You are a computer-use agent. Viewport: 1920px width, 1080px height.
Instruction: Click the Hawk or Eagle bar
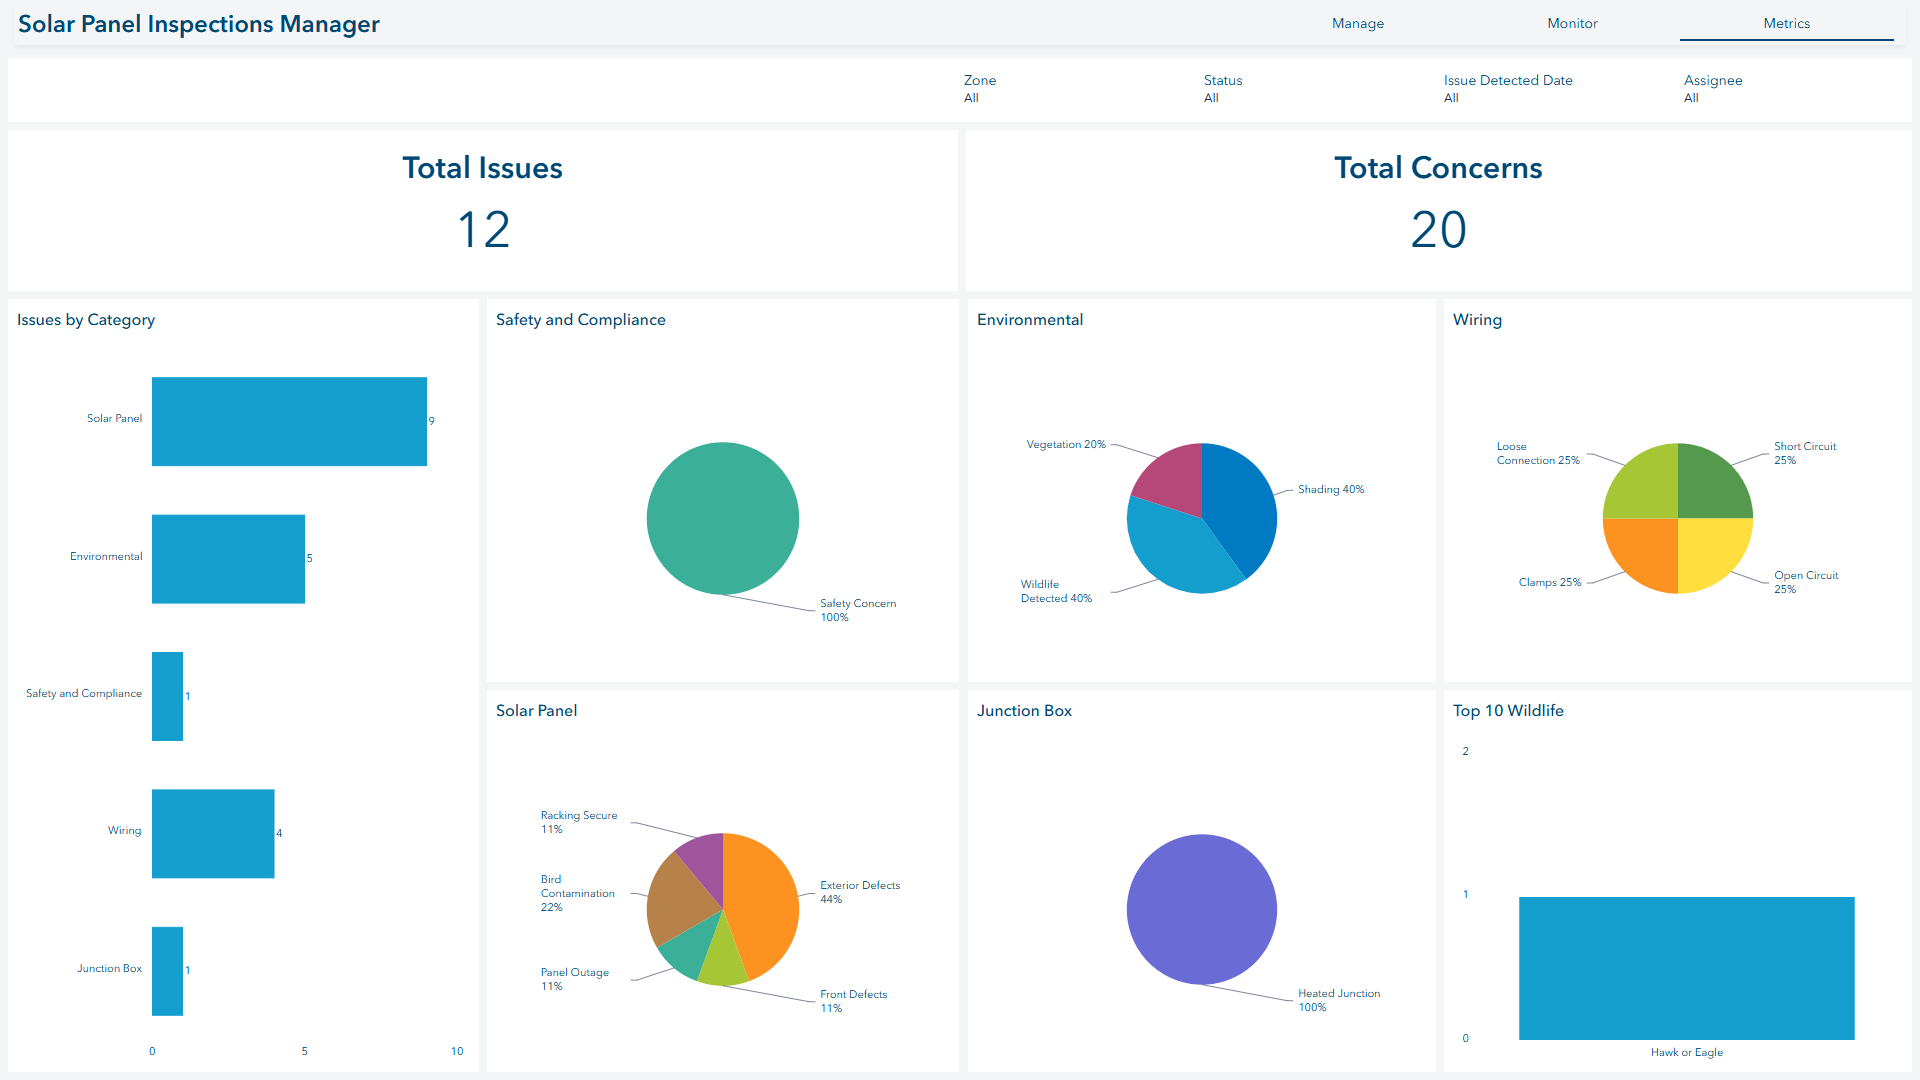(1686, 968)
